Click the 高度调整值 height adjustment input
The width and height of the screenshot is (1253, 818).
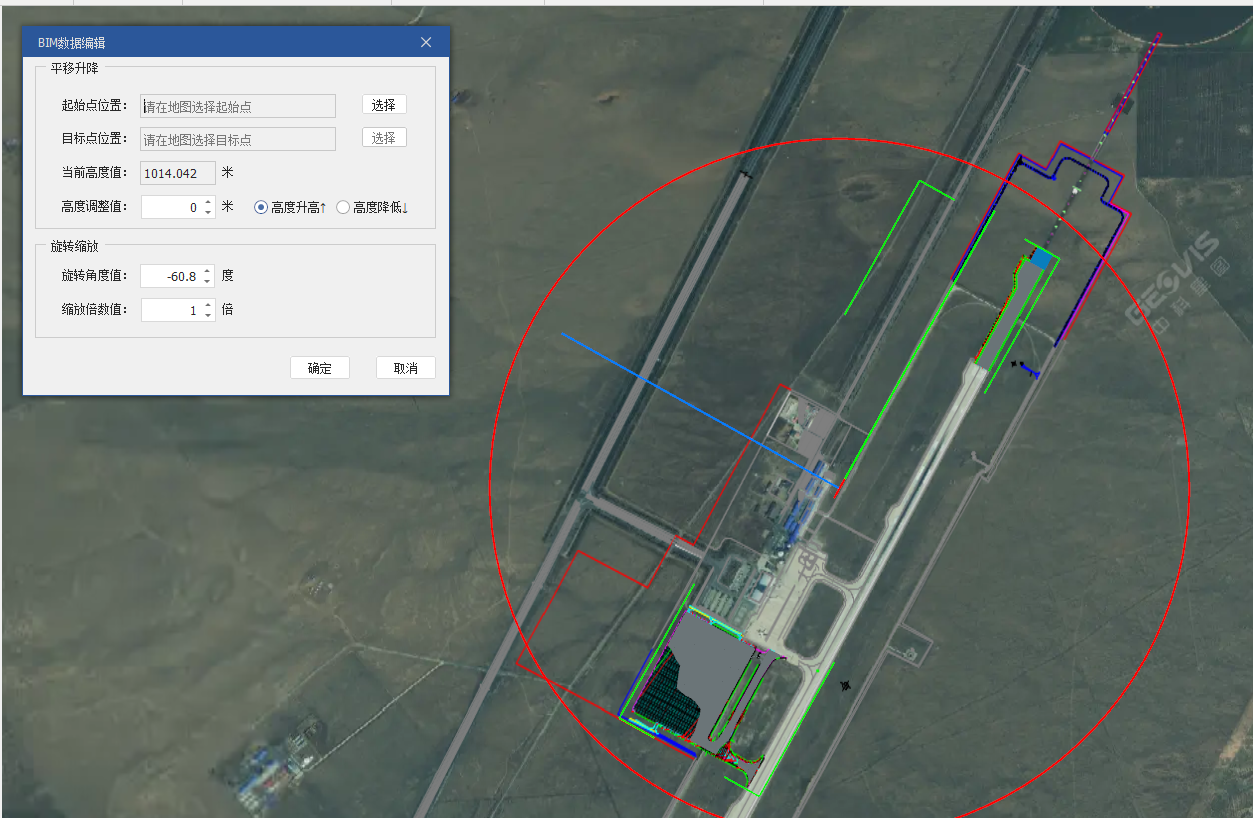(171, 207)
